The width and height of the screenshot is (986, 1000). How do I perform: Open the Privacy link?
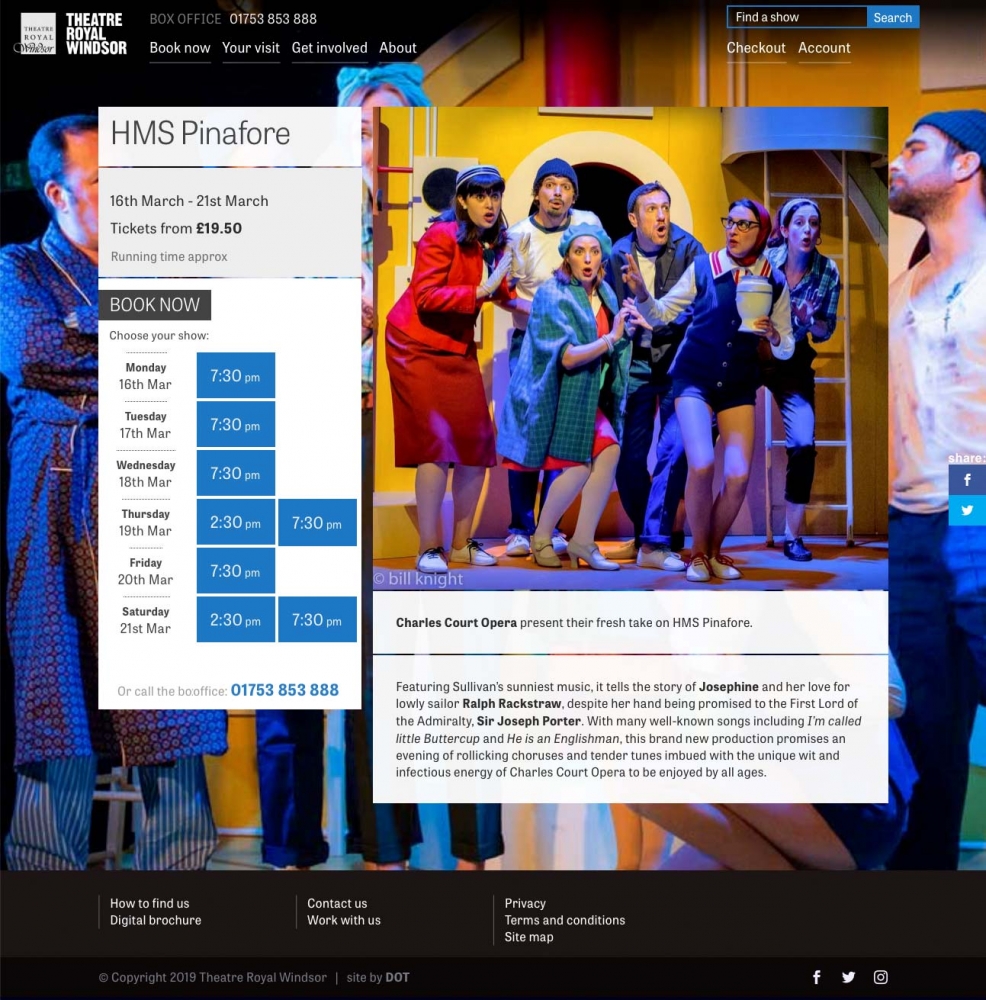point(525,903)
